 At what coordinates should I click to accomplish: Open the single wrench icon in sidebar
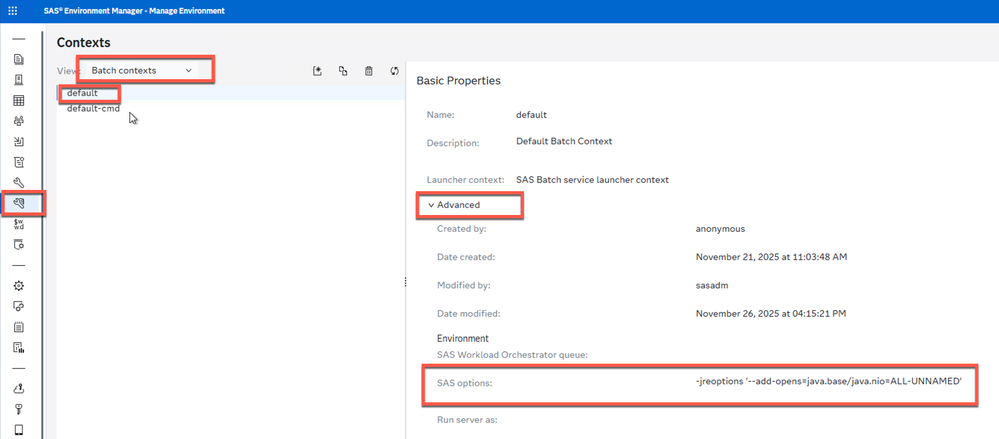pos(18,183)
